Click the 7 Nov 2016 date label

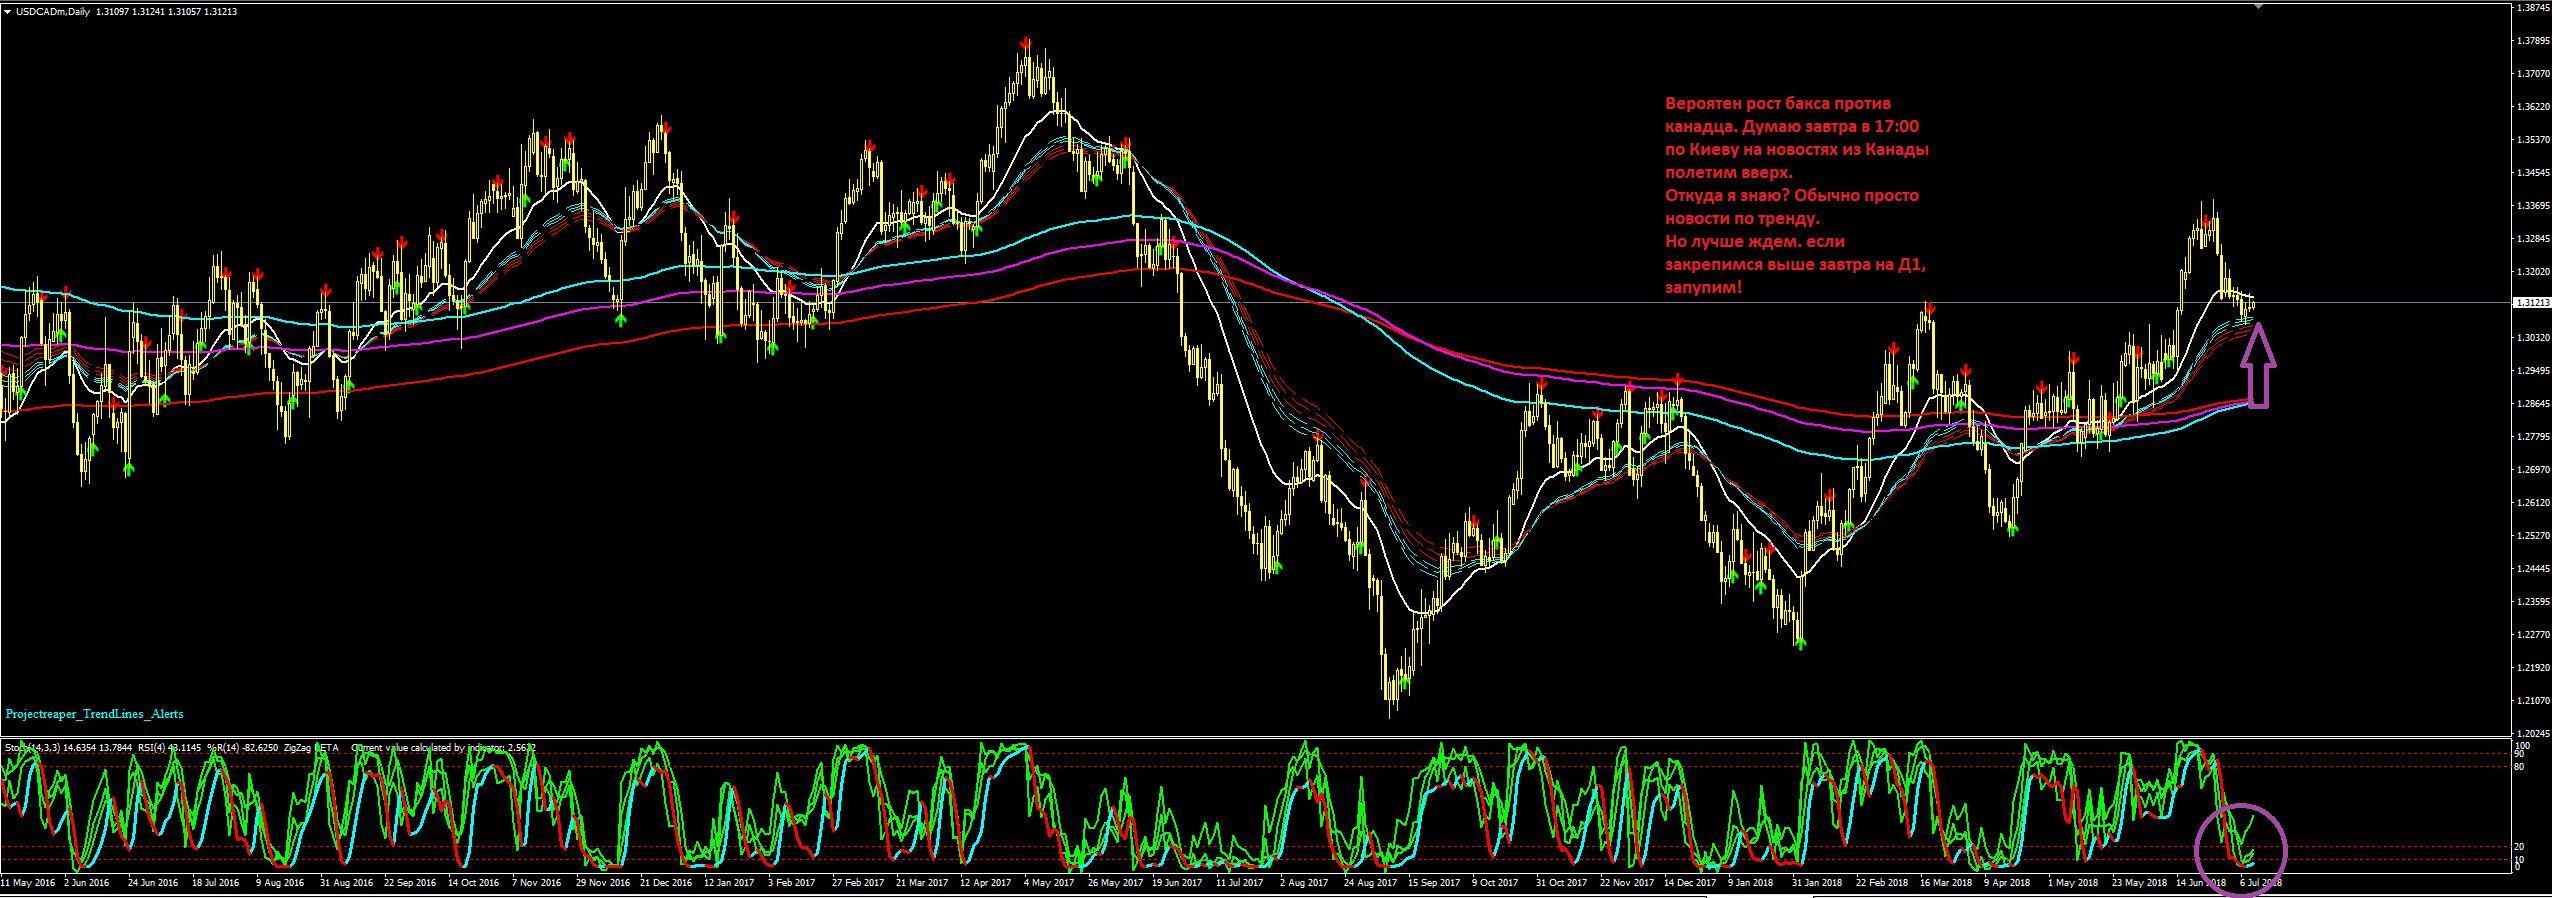click(537, 883)
